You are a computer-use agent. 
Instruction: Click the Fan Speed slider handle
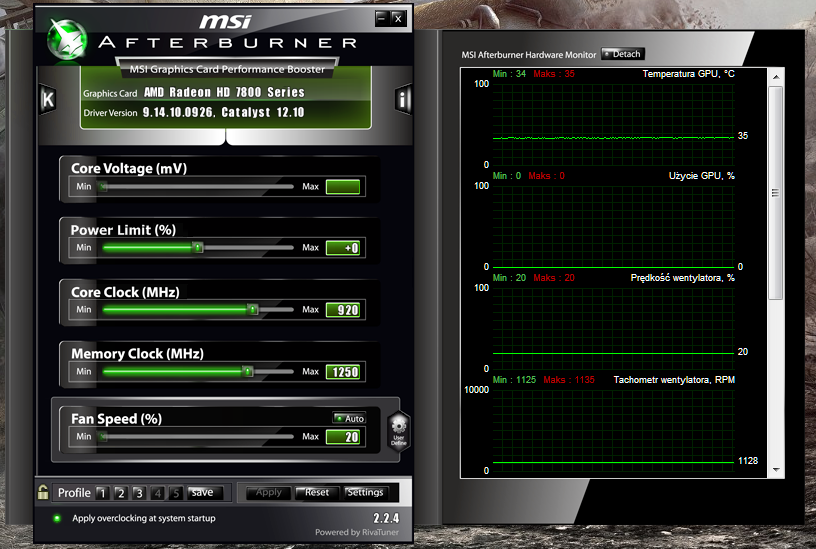click(104, 437)
